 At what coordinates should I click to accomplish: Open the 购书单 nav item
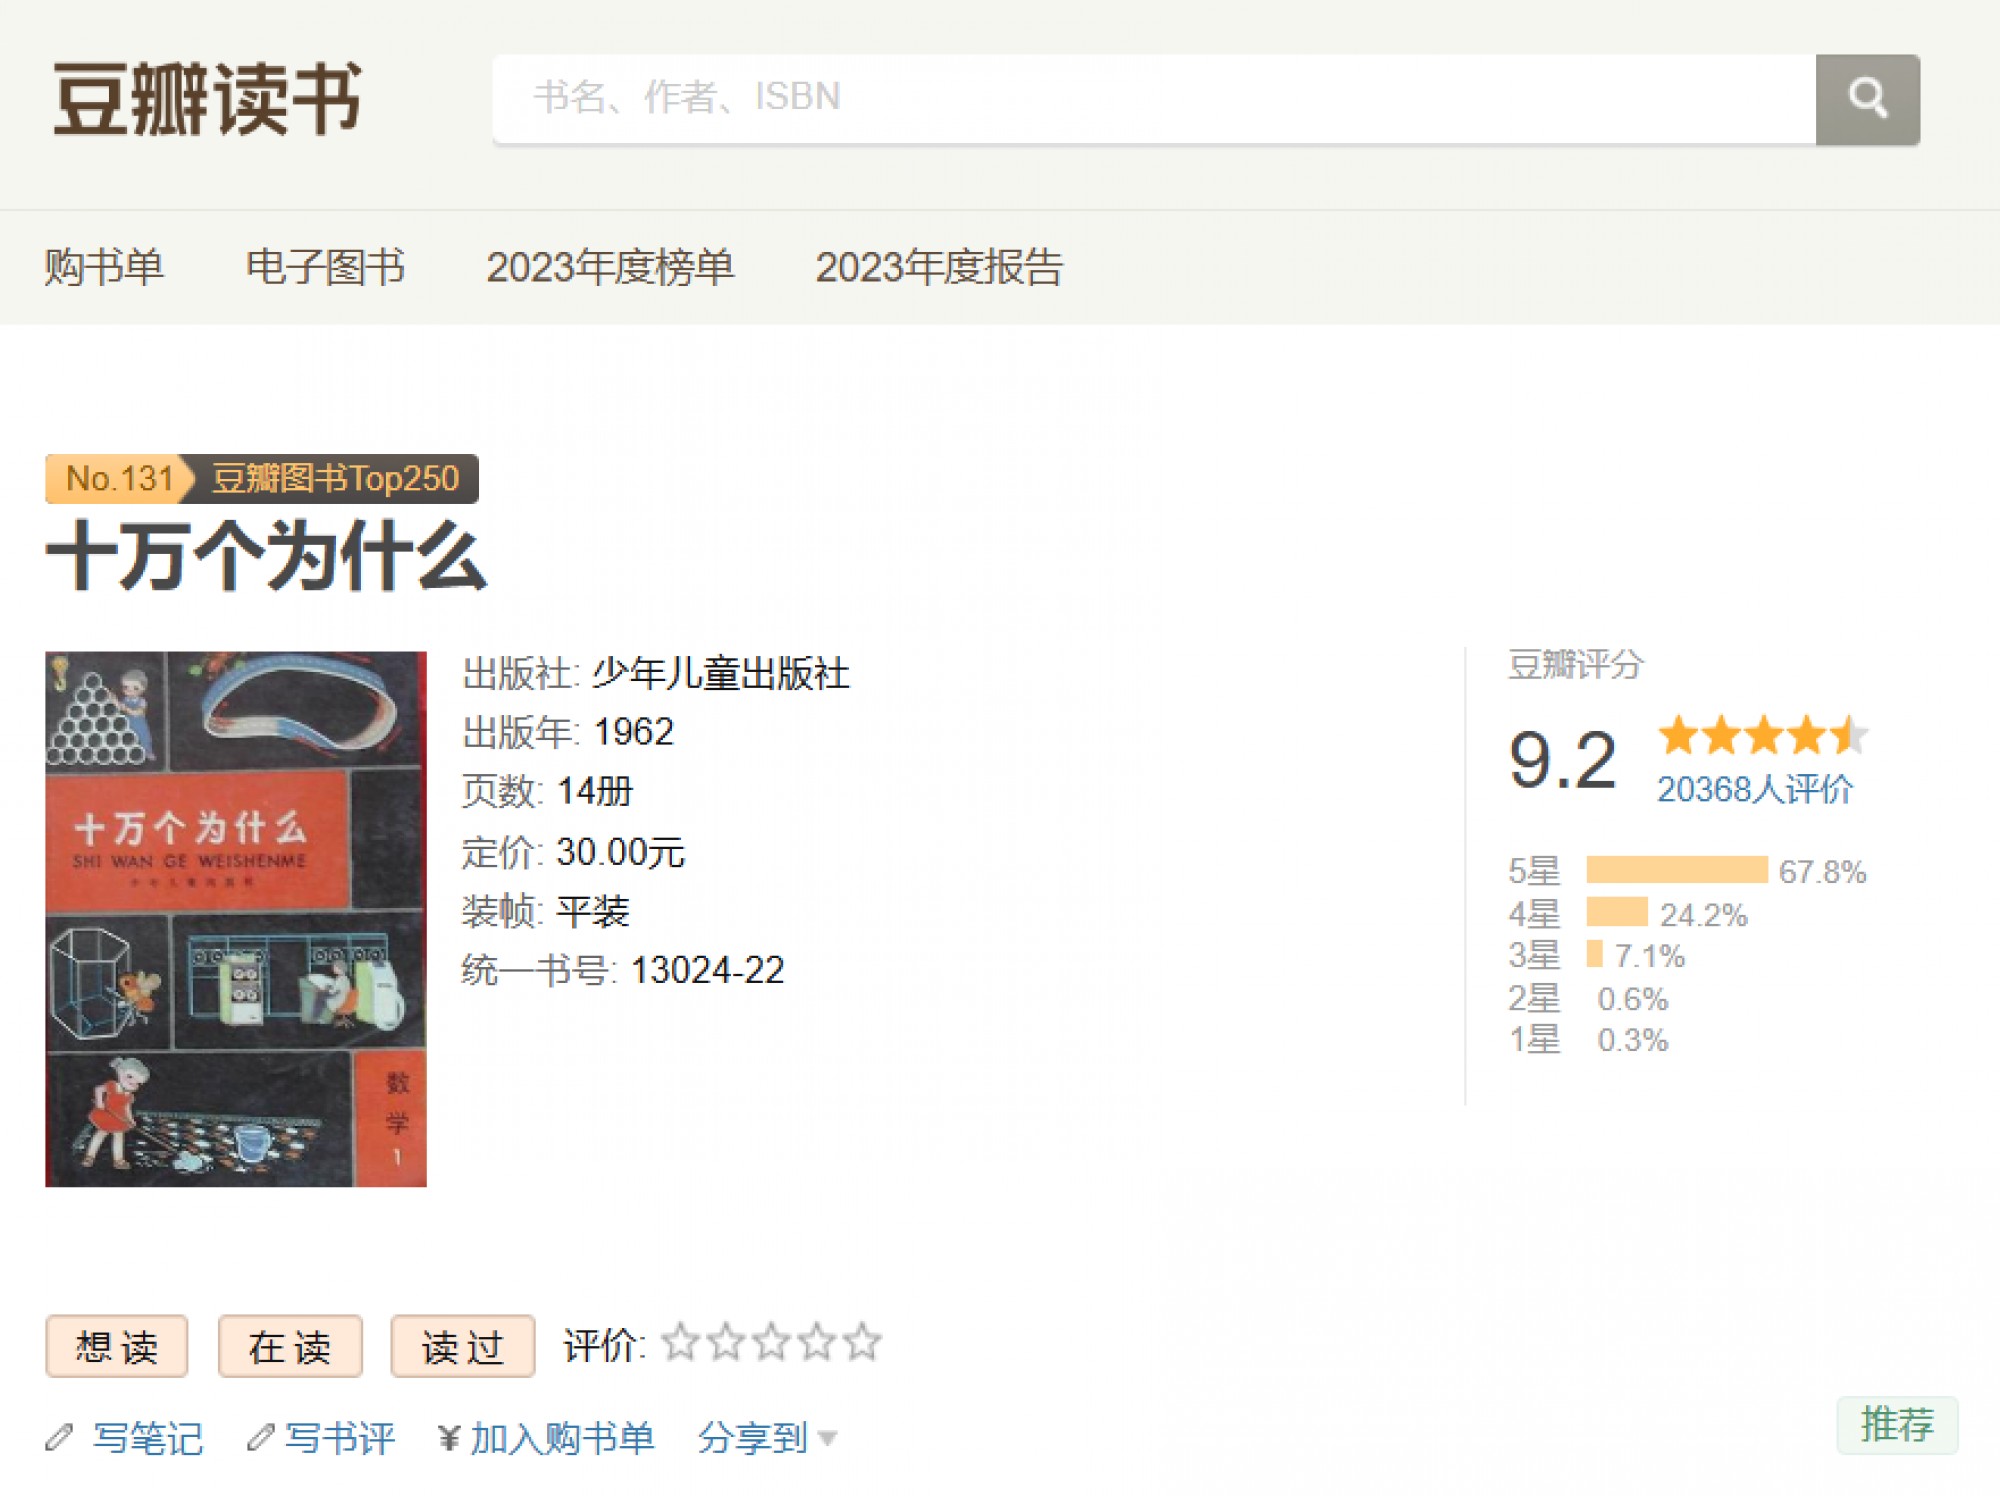[x=104, y=267]
